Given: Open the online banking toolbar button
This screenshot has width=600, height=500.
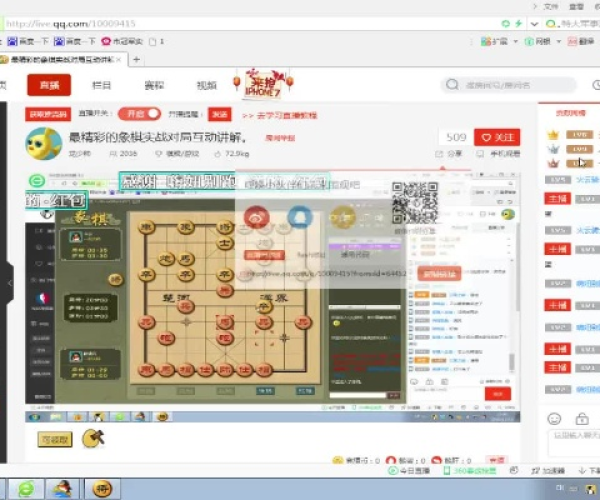Looking at the screenshot, I should pos(538,41).
